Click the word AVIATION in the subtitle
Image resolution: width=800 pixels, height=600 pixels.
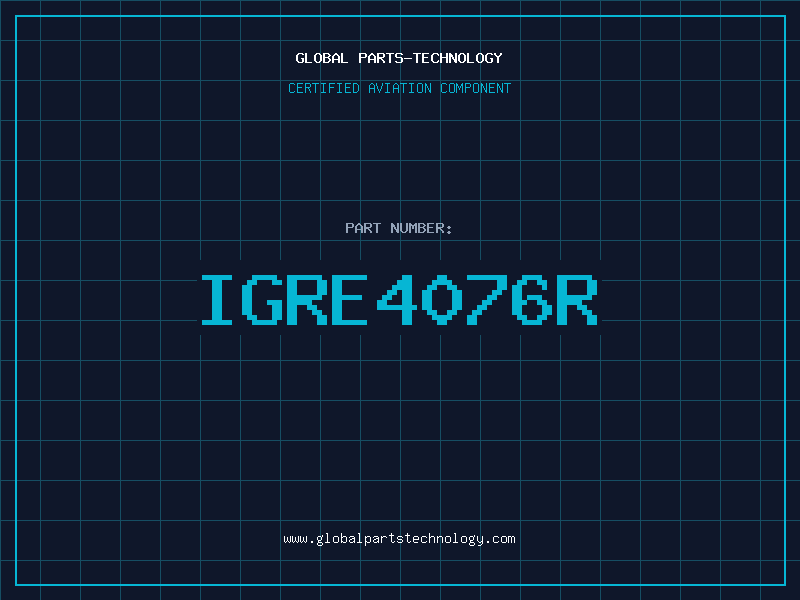(x=399, y=88)
